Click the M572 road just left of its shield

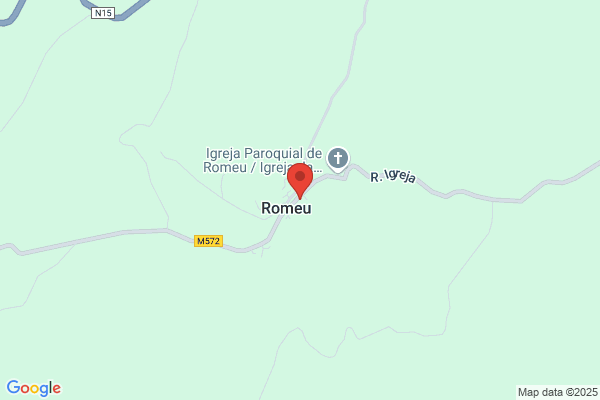pos(180,236)
